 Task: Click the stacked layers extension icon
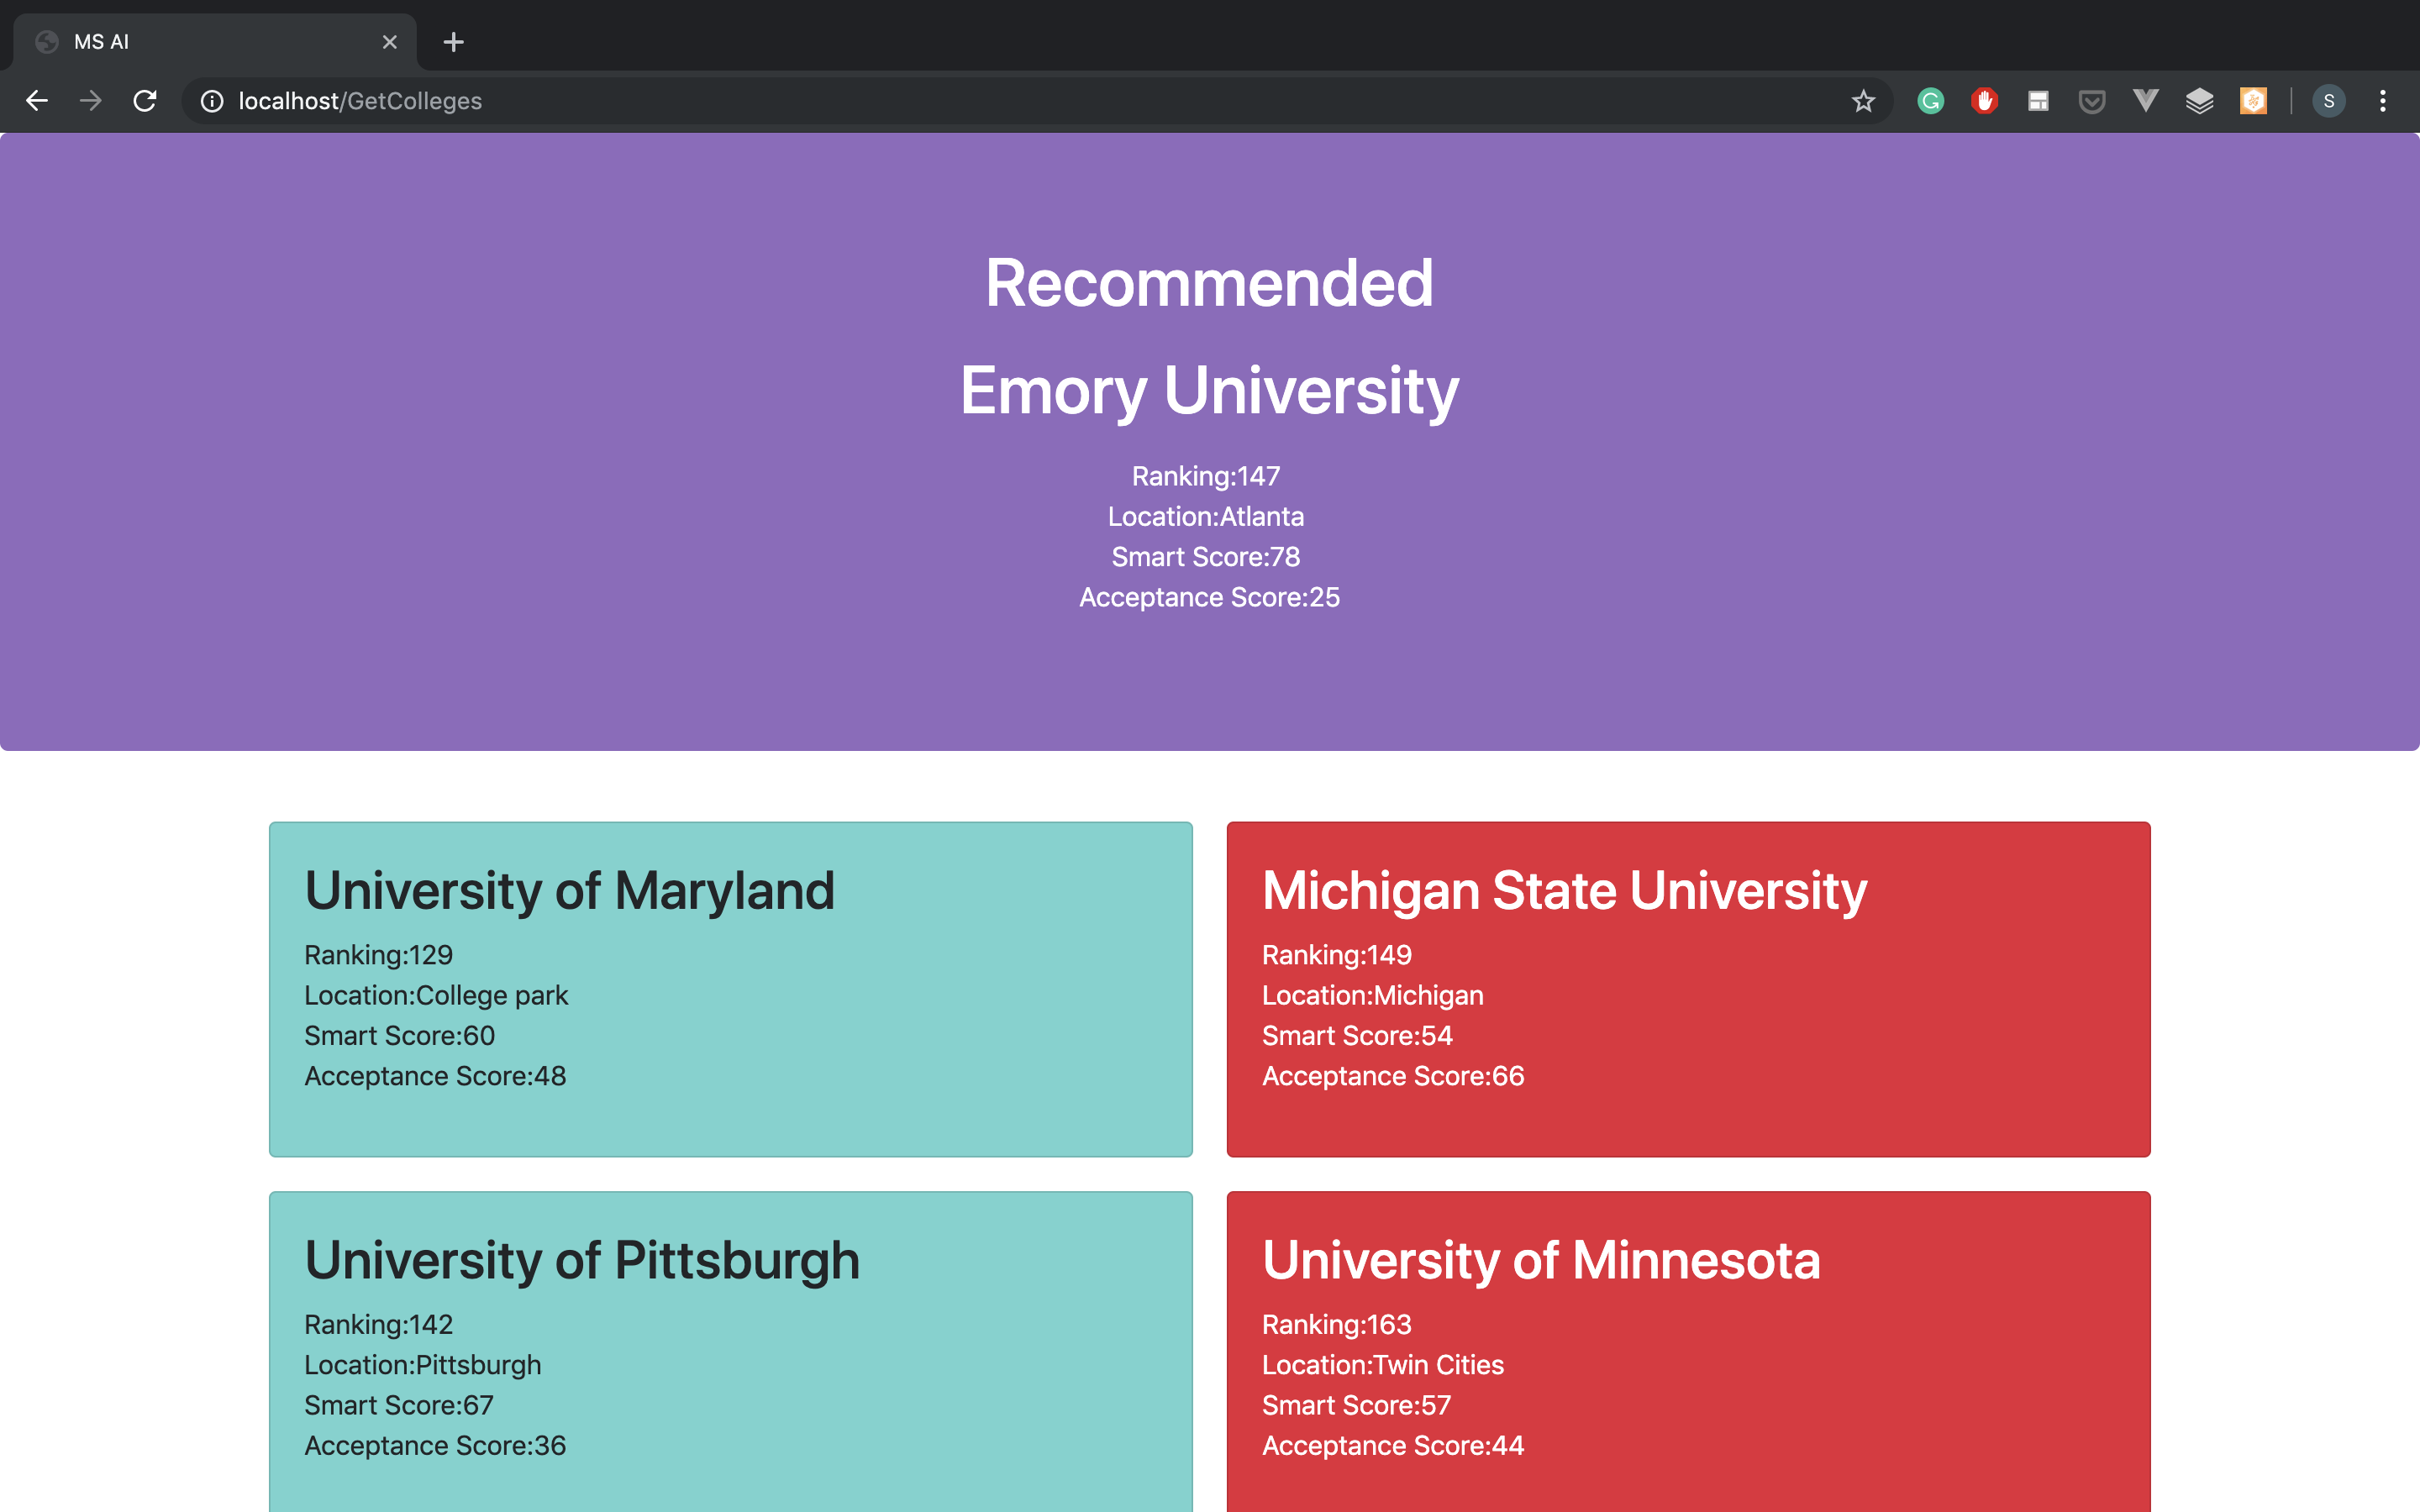pos(2199,101)
